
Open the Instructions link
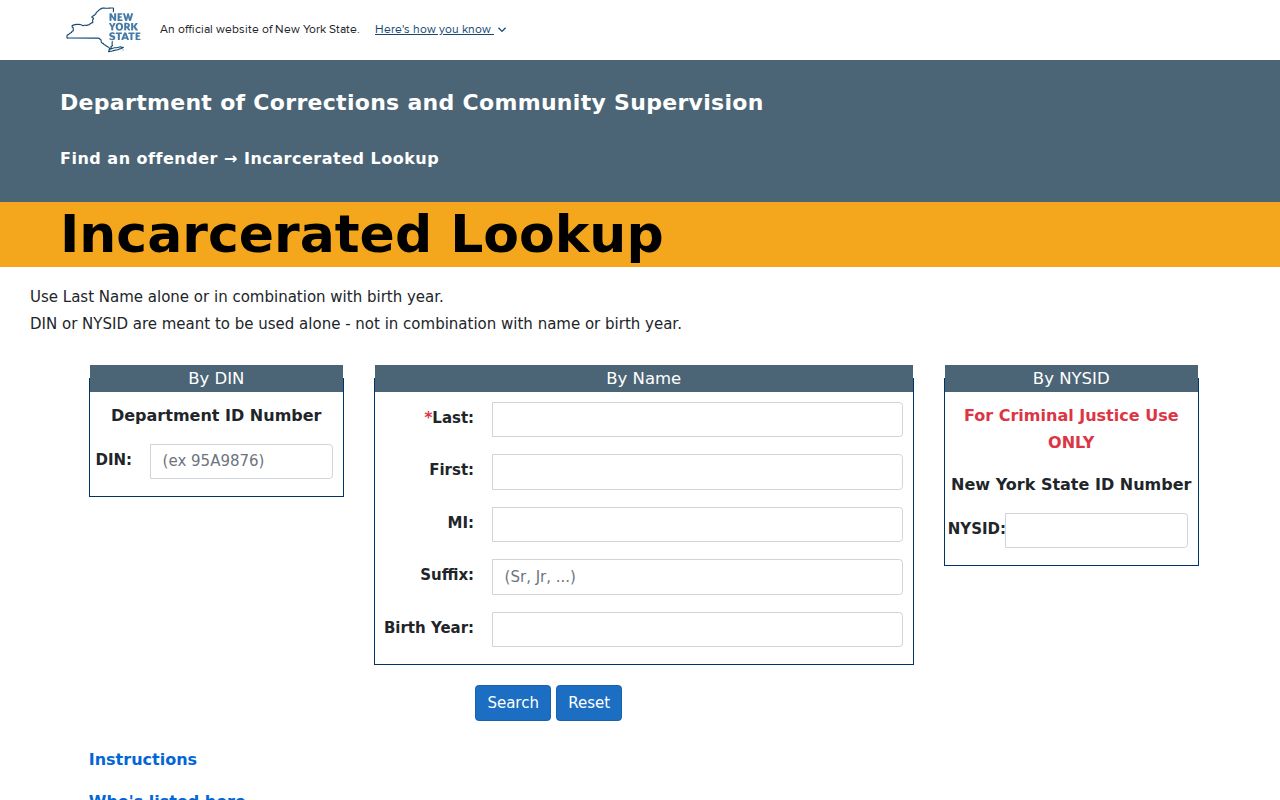coord(143,759)
